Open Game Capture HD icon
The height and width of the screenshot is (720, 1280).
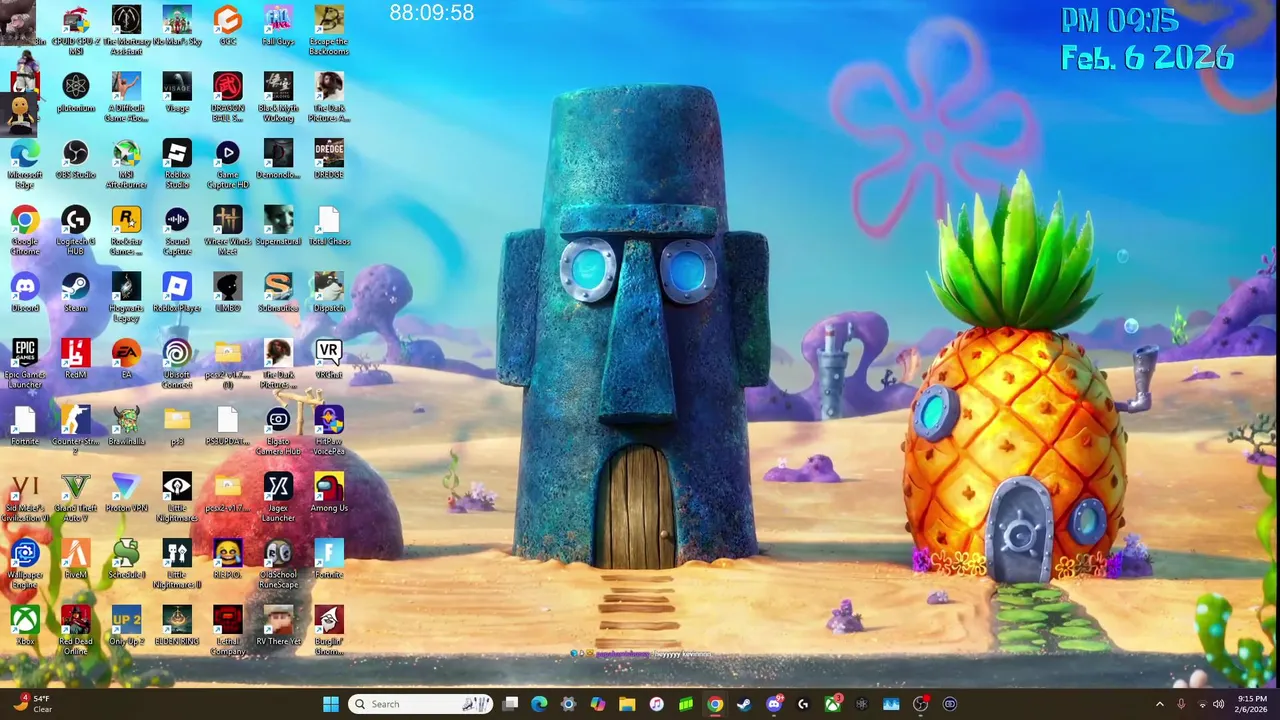coord(228,164)
